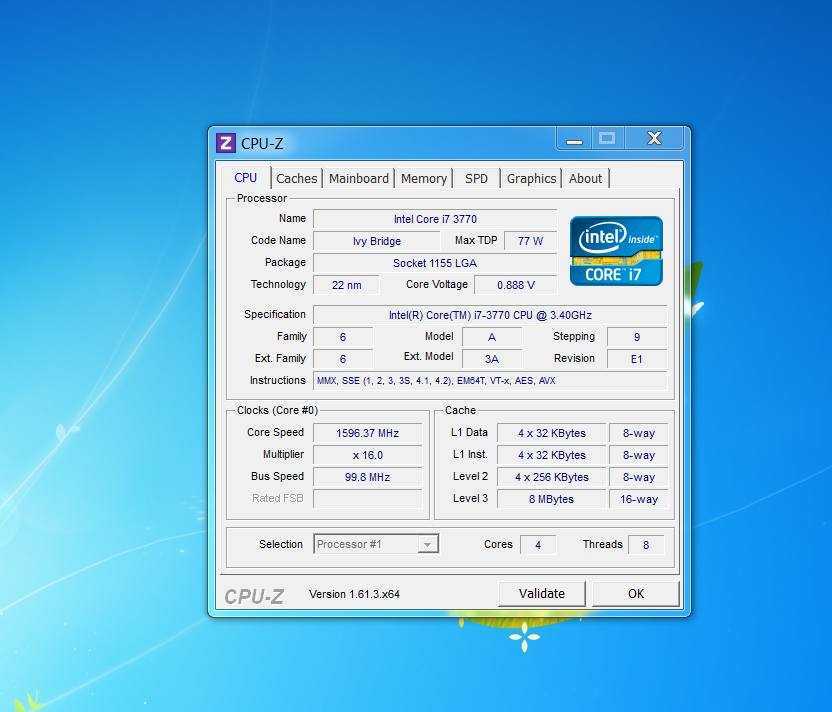Open the Memory tab

(x=423, y=179)
